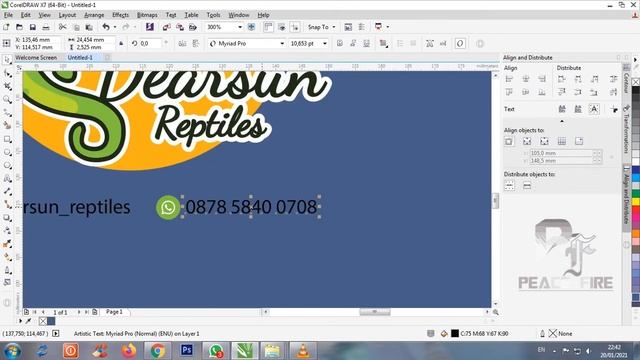The image size is (640, 360).
Task: Open the Myriad Pro font list dropdown
Action: point(282,43)
